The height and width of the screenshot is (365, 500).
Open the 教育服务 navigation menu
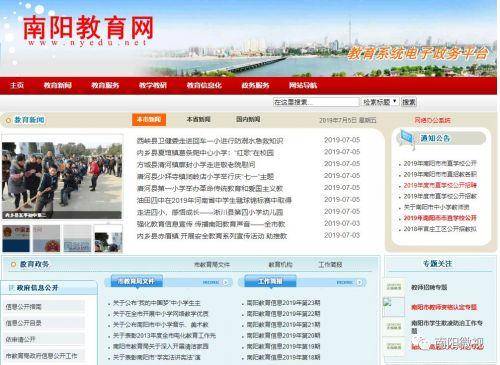pyautogui.click(x=105, y=85)
